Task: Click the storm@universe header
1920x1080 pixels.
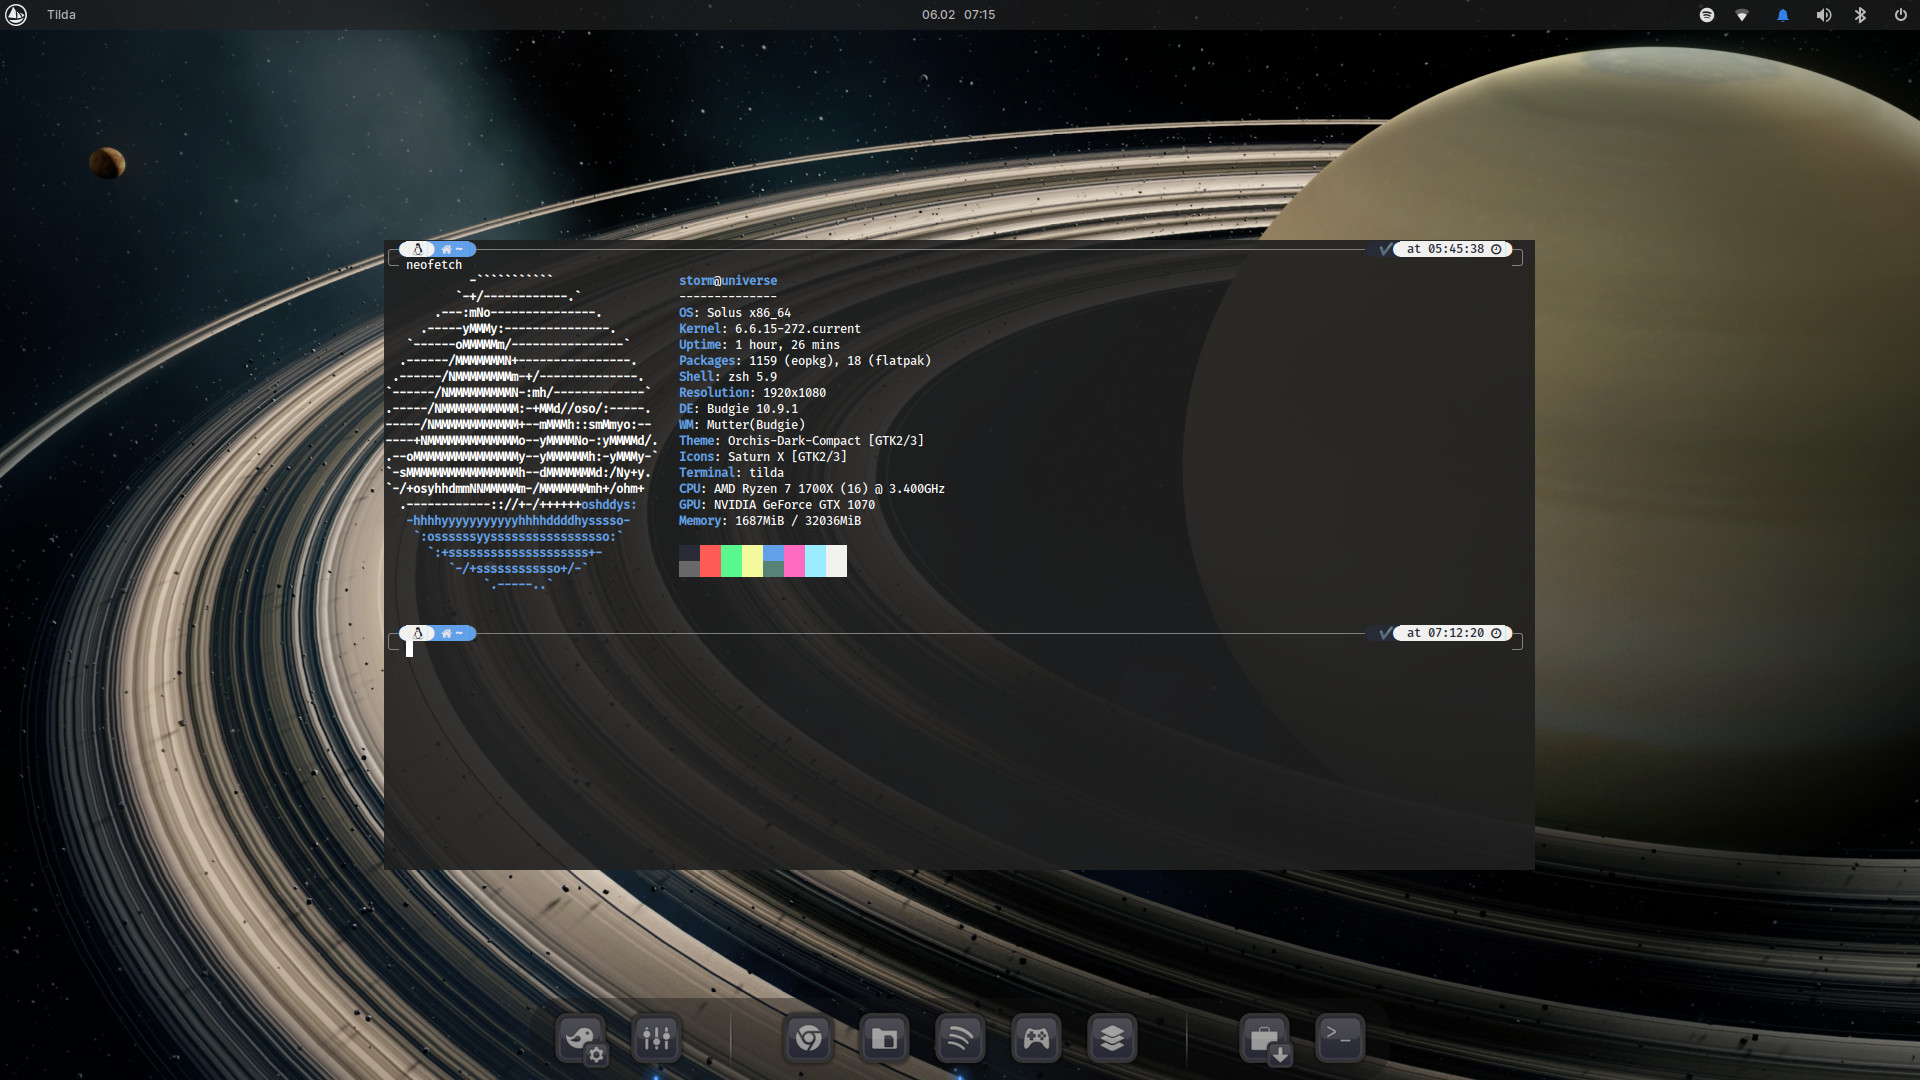Action: (728, 281)
